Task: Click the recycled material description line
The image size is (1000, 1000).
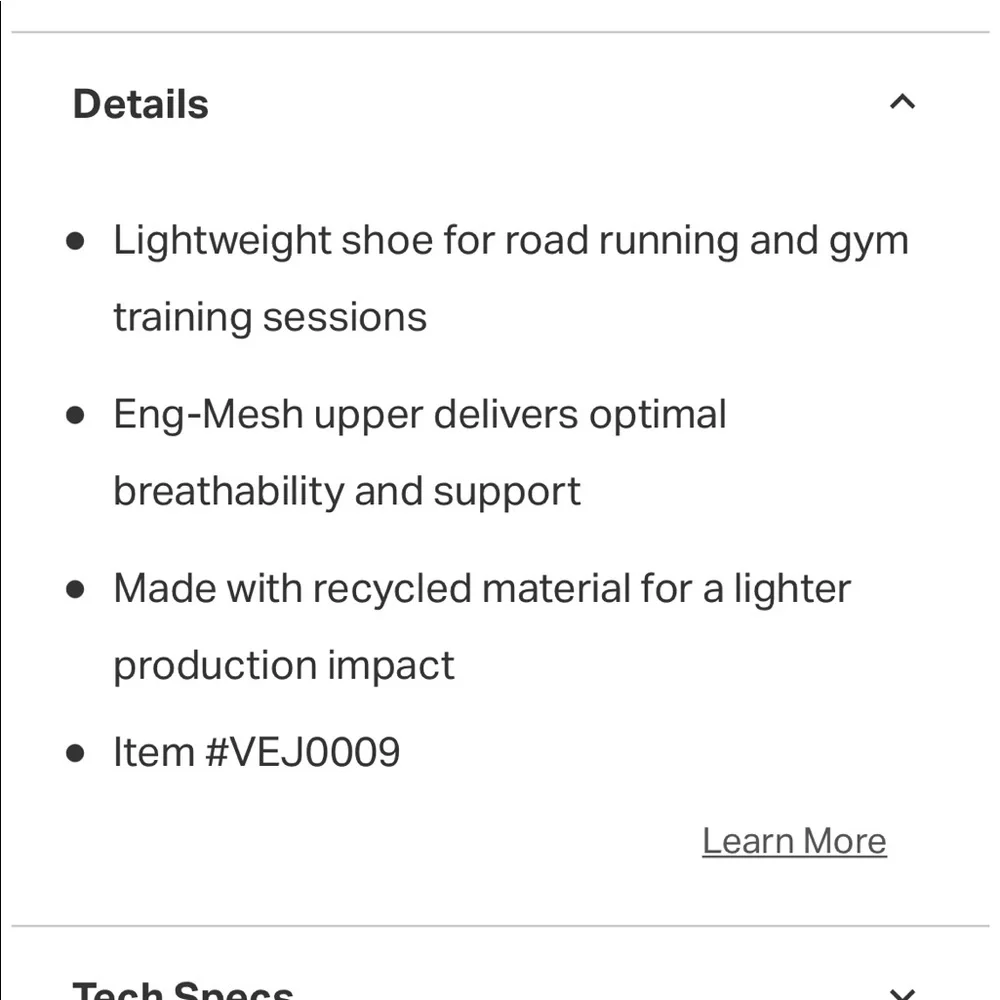Action: pyautogui.click(x=481, y=588)
